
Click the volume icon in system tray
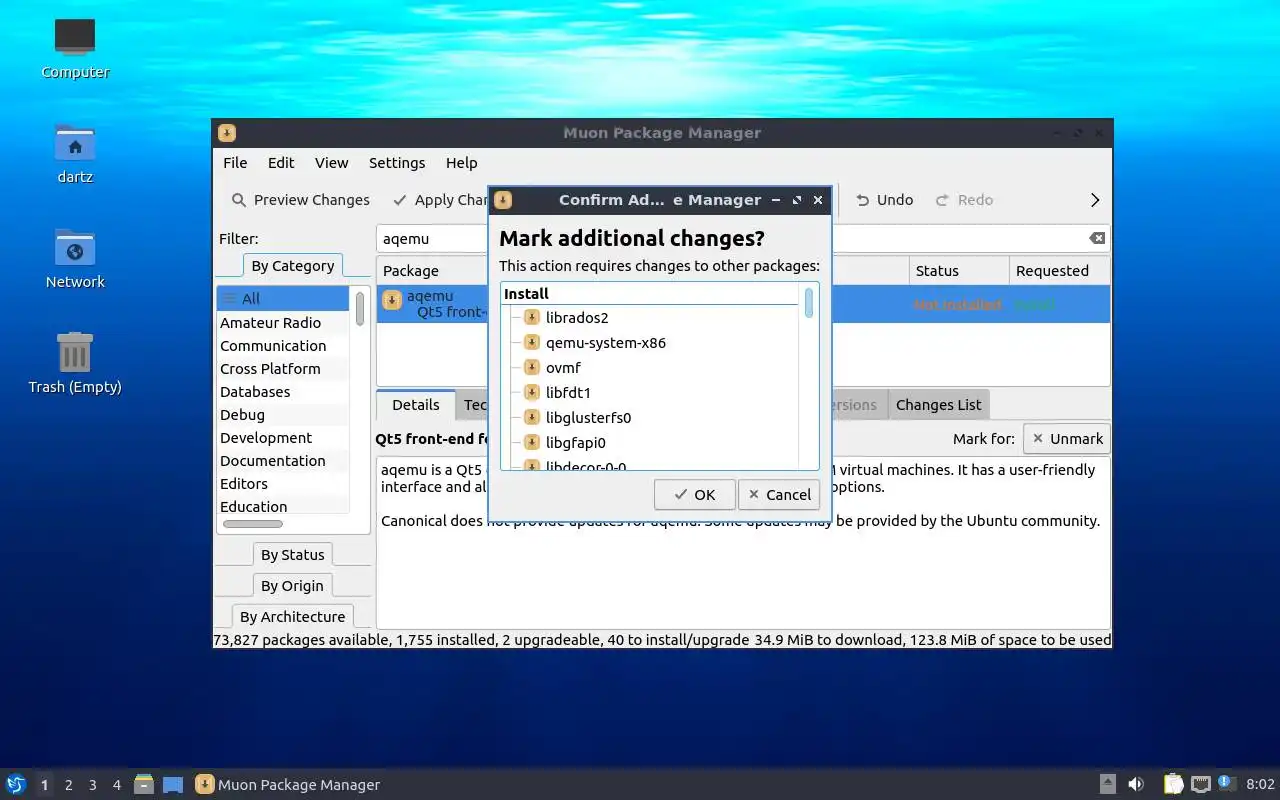pyautogui.click(x=1136, y=784)
